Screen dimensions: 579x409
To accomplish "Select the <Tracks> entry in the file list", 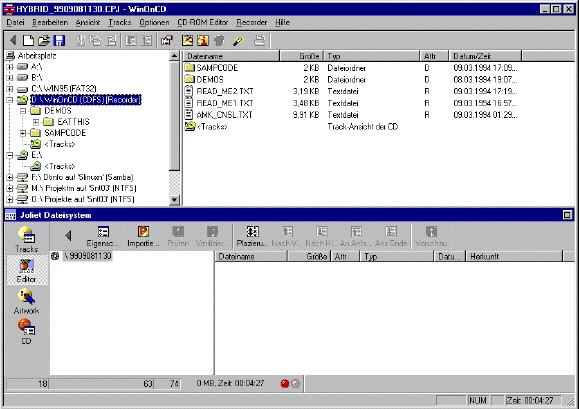I will [x=206, y=127].
